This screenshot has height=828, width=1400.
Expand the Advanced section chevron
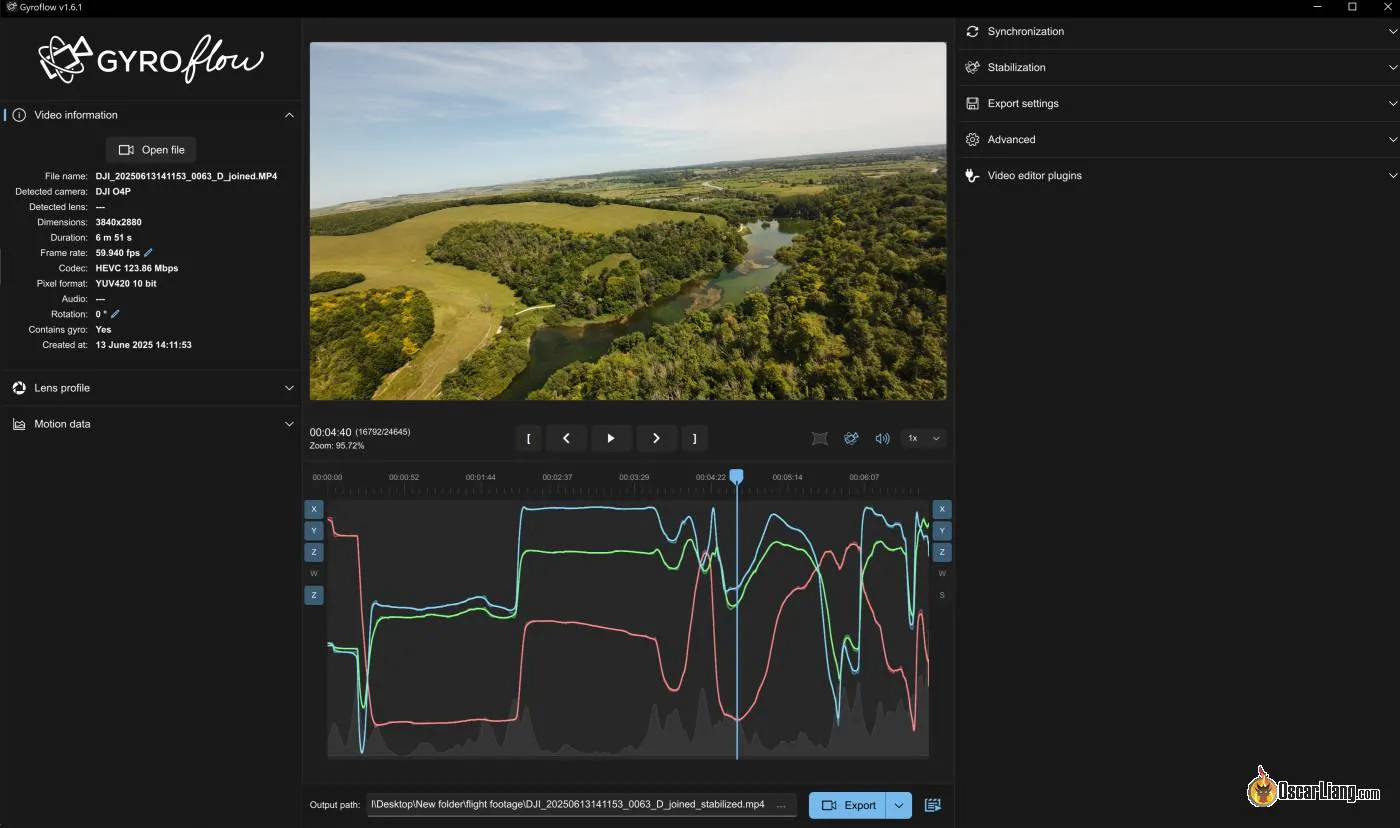(x=1393, y=140)
